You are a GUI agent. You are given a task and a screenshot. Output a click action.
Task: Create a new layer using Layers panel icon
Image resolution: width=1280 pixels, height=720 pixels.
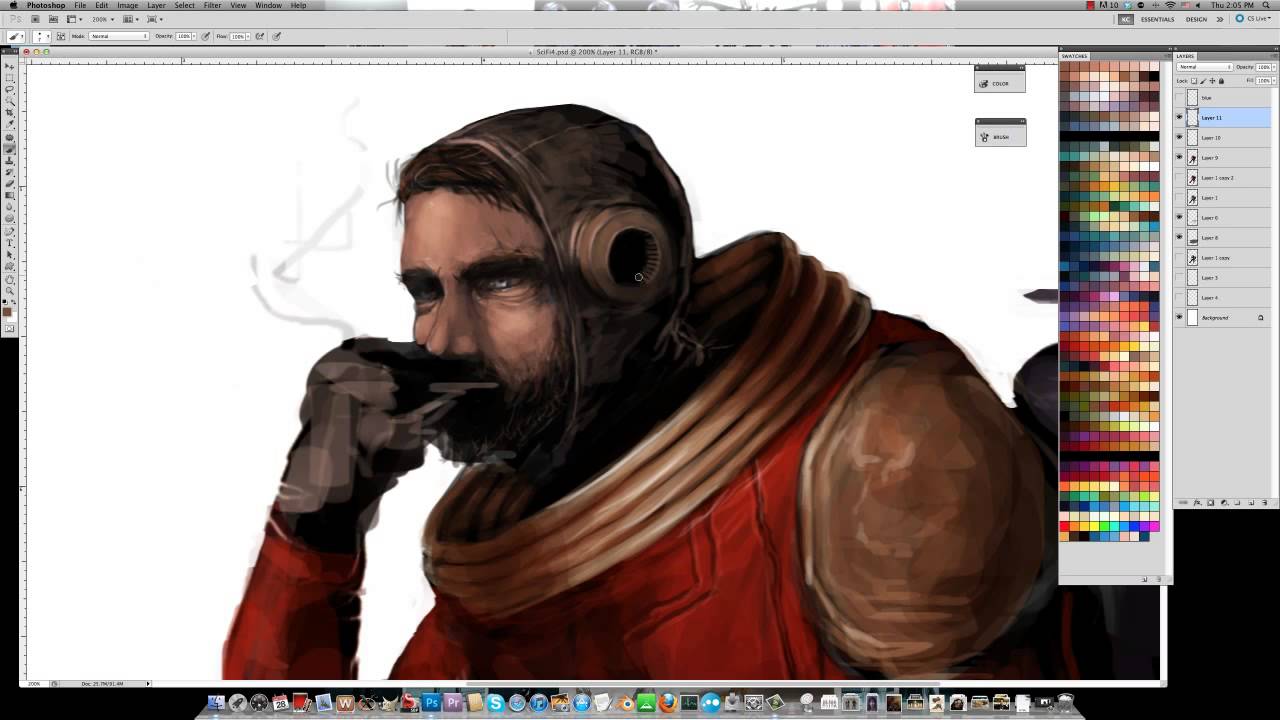(x=1251, y=502)
